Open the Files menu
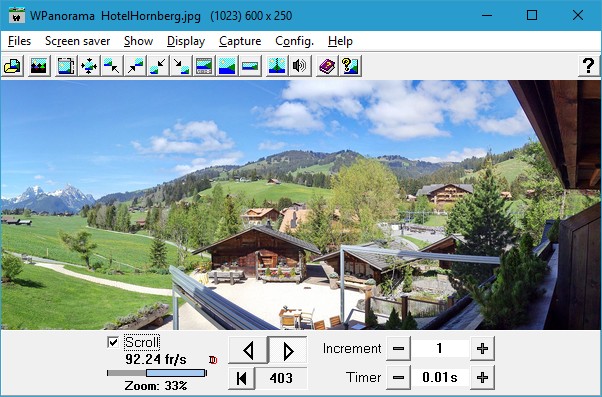This screenshot has width=602, height=397. tap(19, 41)
